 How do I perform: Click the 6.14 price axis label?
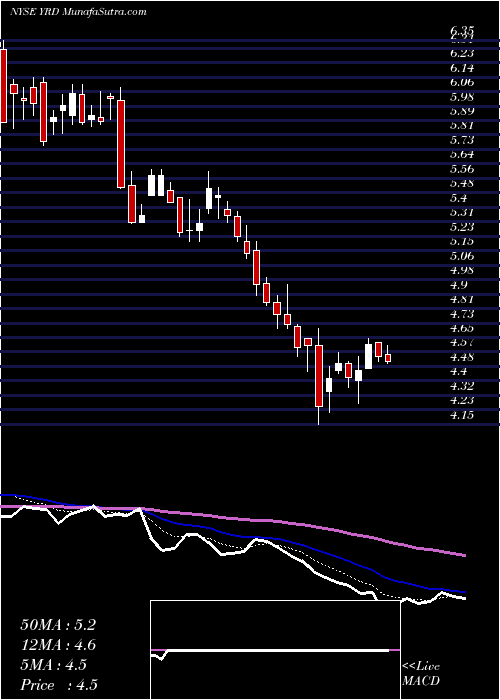[x=462, y=68]
